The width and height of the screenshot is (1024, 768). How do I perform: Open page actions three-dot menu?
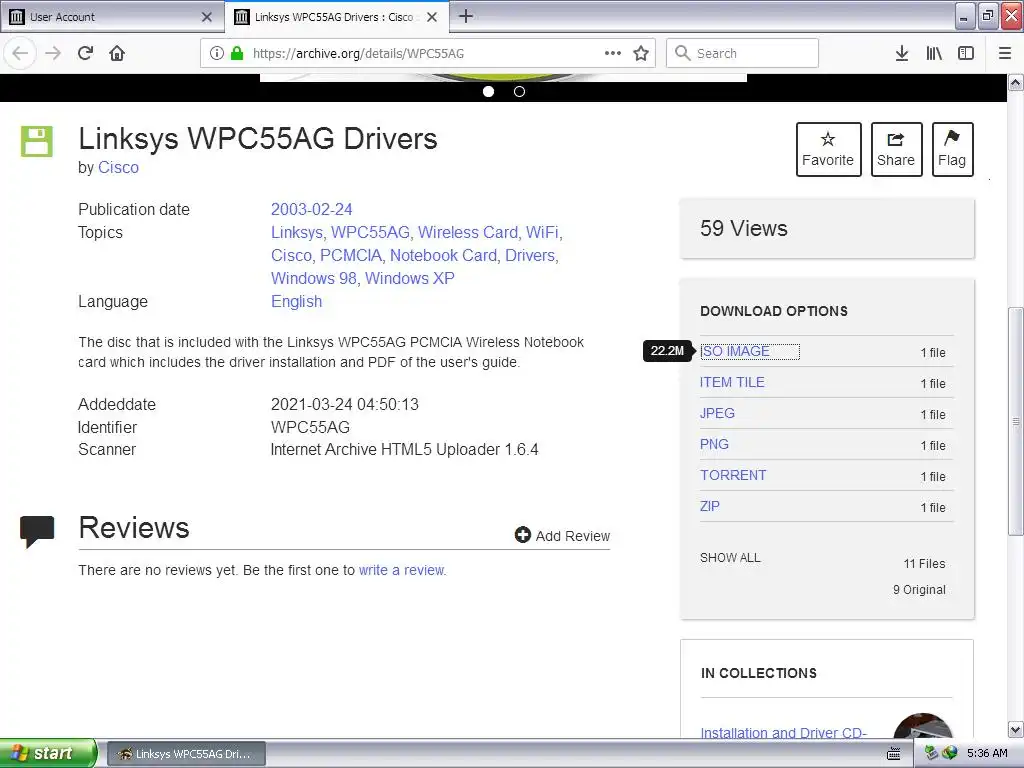613,54
